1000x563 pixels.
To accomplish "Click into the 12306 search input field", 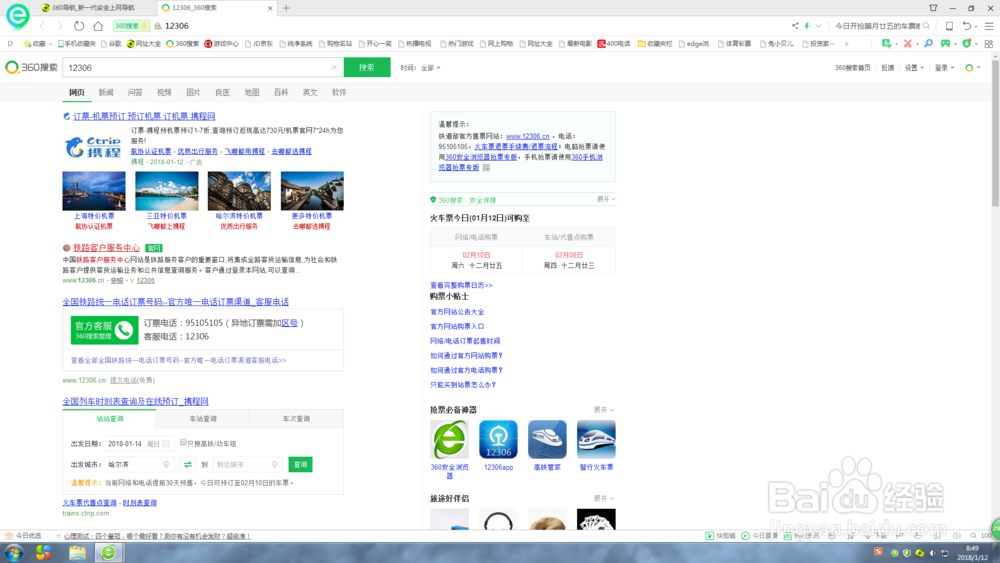I will click(x=196, y=67).
